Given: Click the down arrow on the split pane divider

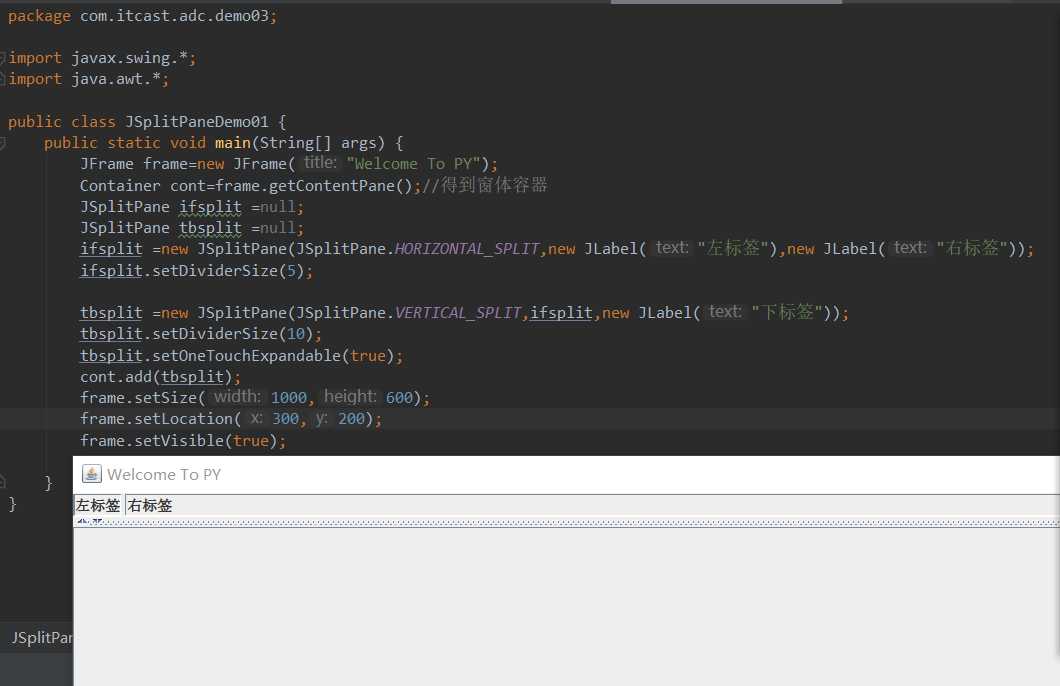Looking at the screenshot, I should pos(97,521).
